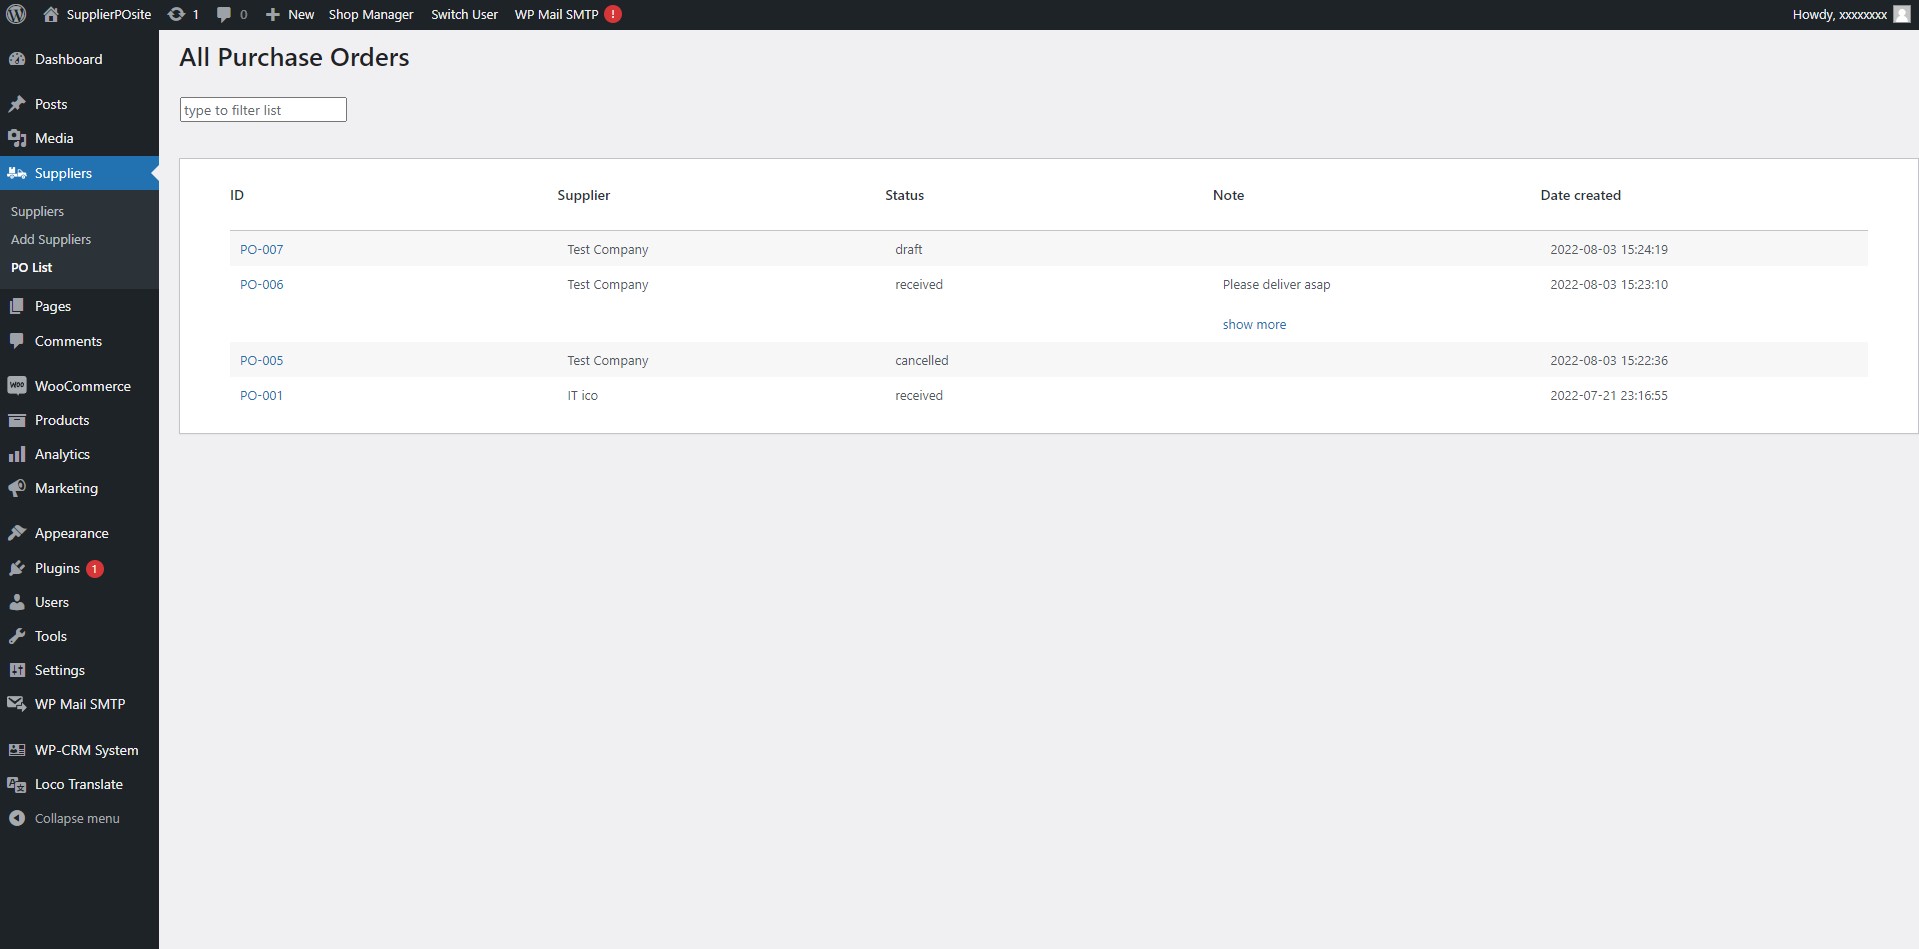Click the WooCommerce logo icon
This screenshot has height=949, width=1919.
click(x=17, y=386)
